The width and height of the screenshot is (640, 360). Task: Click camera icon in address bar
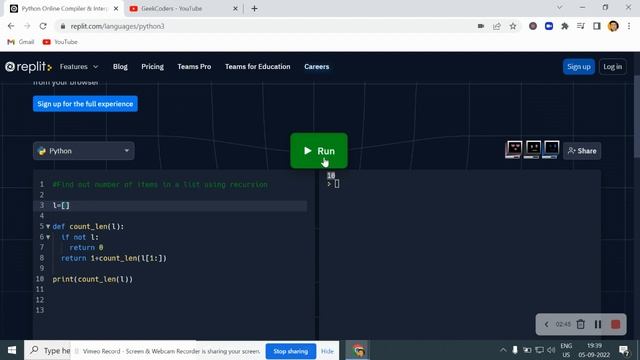tap(481, 26)
